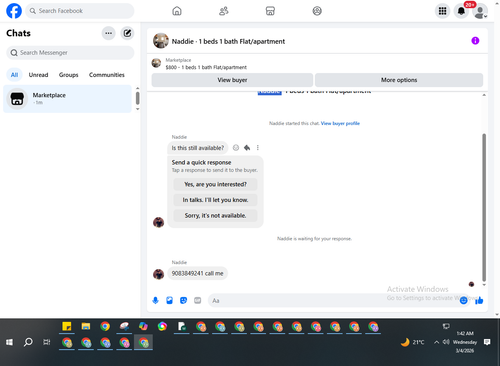Click the chat list scrollbar
Viewport: 500px width, 366px height.
pyautogui.click(x=137, y=98)
